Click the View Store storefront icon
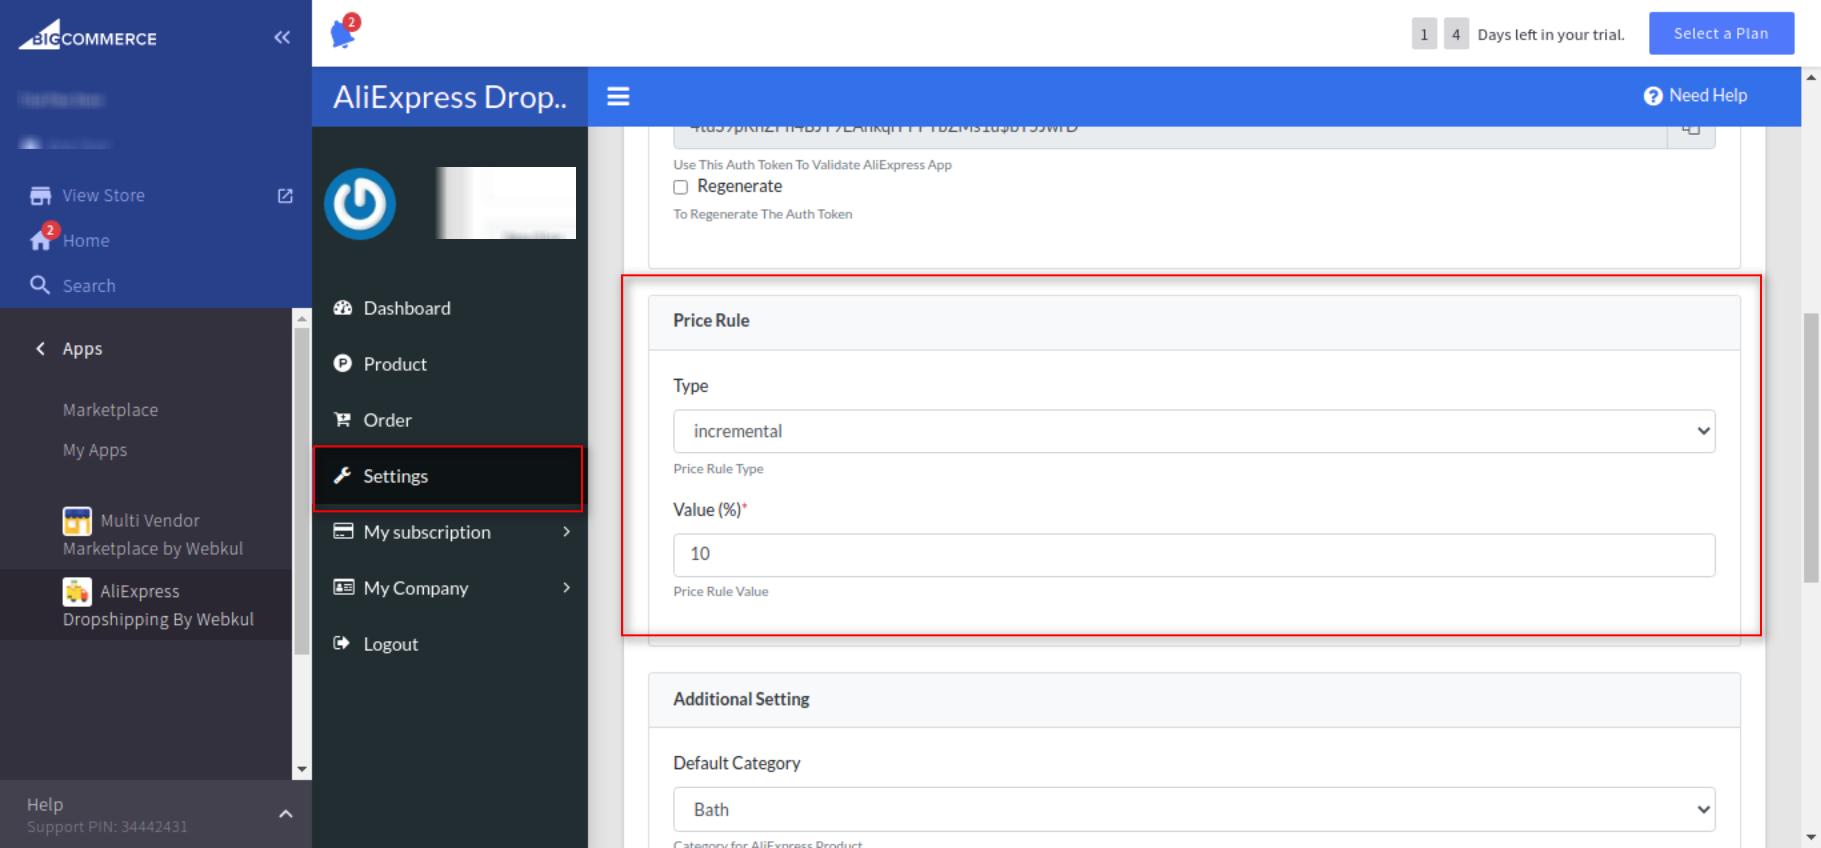This screenshot has height=848, width=1821. pyautogui.click(x=40, y=196)
